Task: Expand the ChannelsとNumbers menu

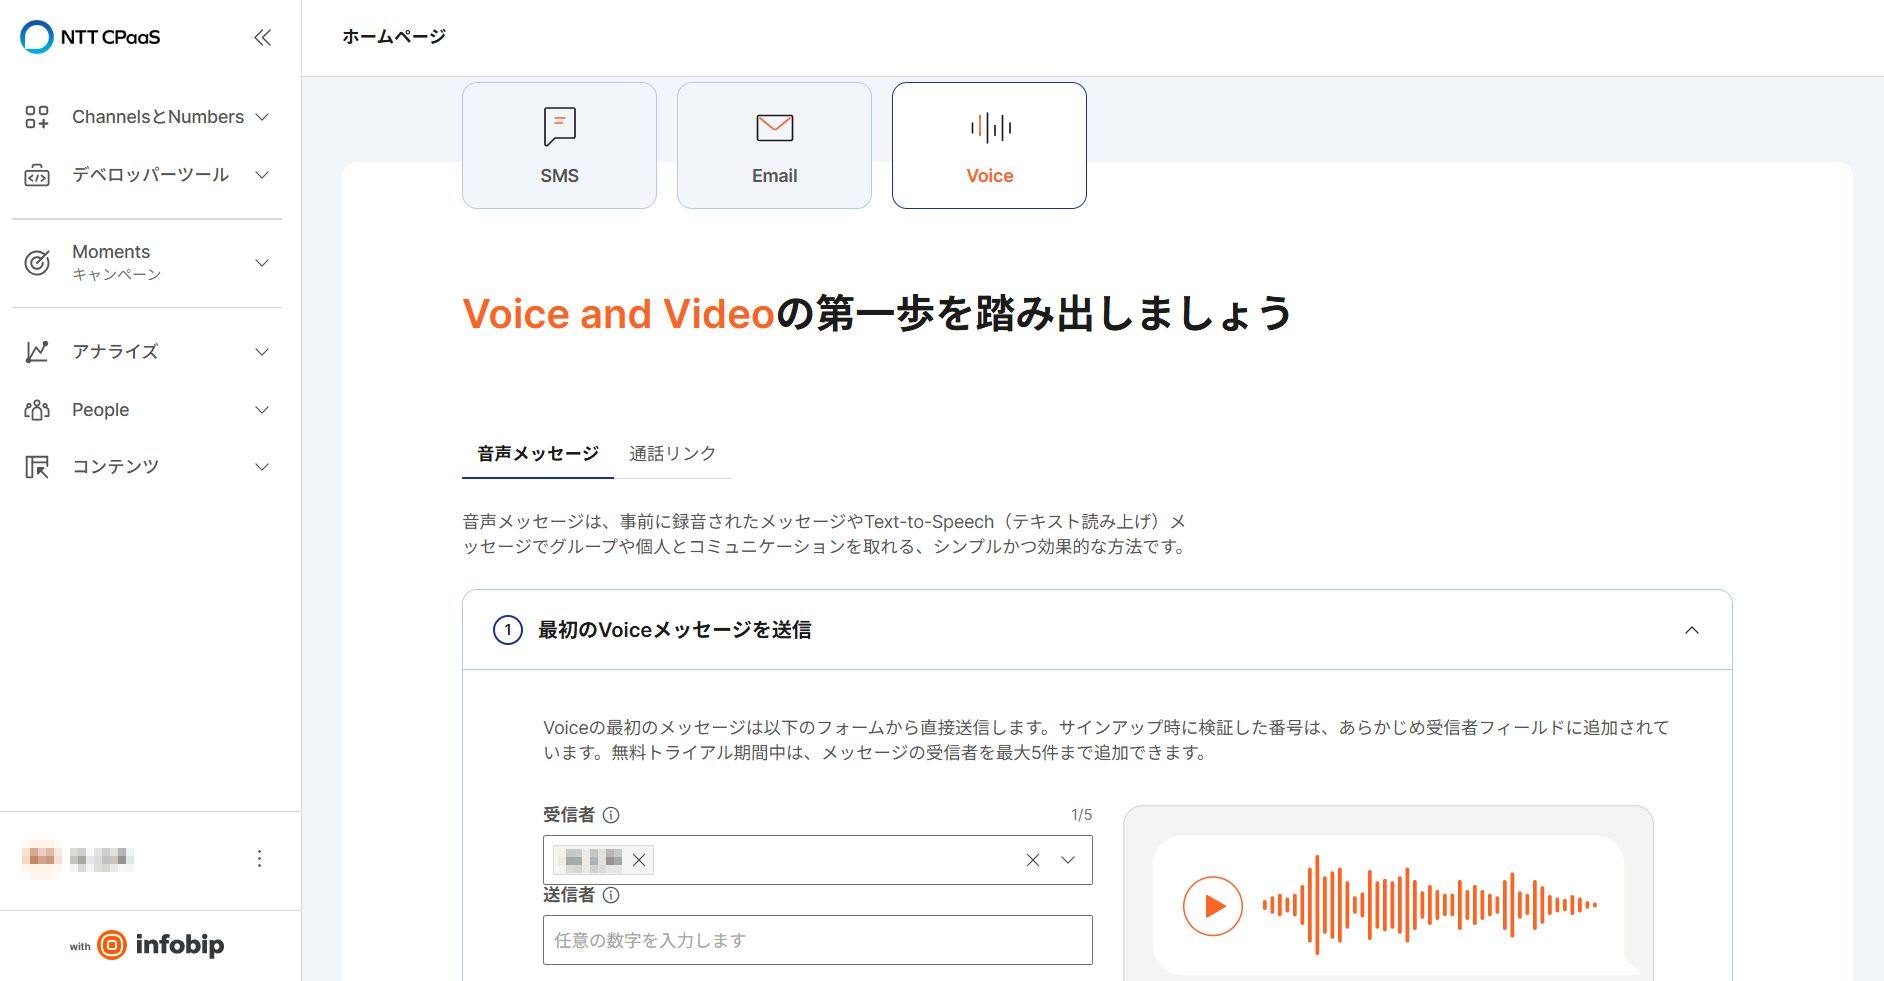Action: [262, 117]
